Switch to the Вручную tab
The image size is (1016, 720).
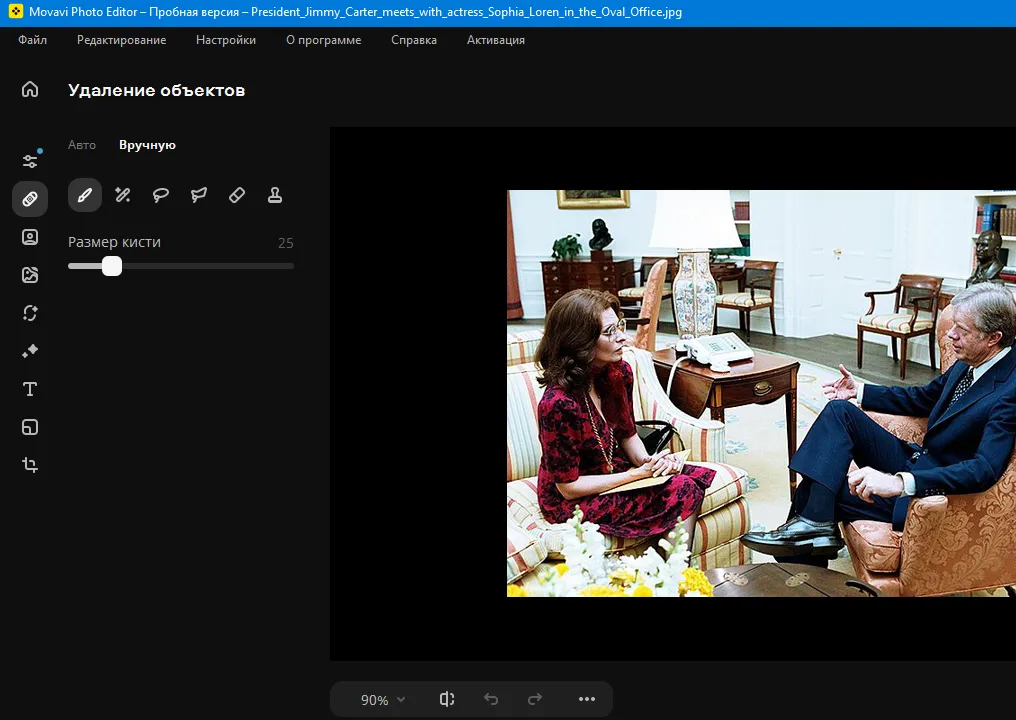click(147, 145)
